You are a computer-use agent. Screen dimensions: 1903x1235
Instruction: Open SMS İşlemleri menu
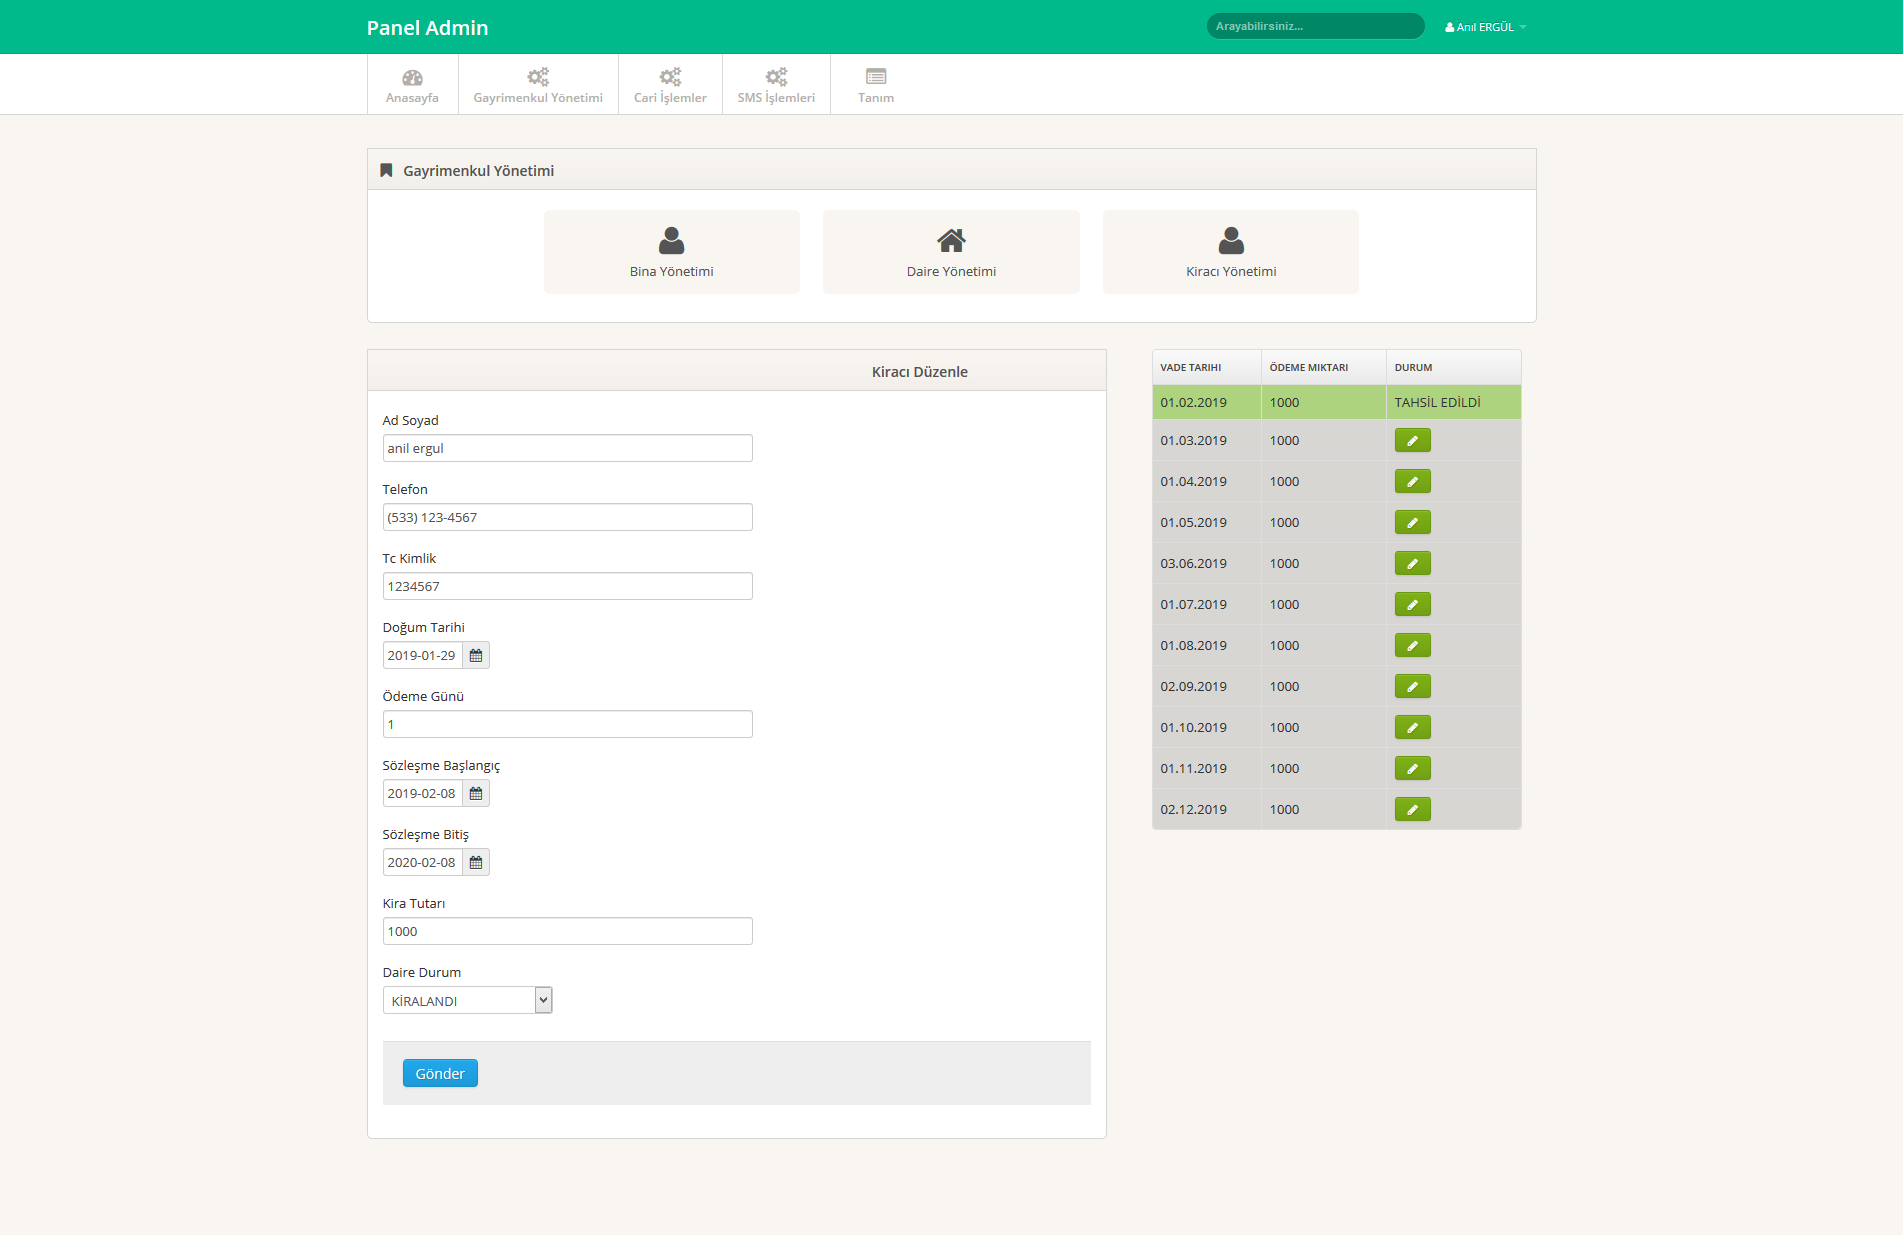776,85
